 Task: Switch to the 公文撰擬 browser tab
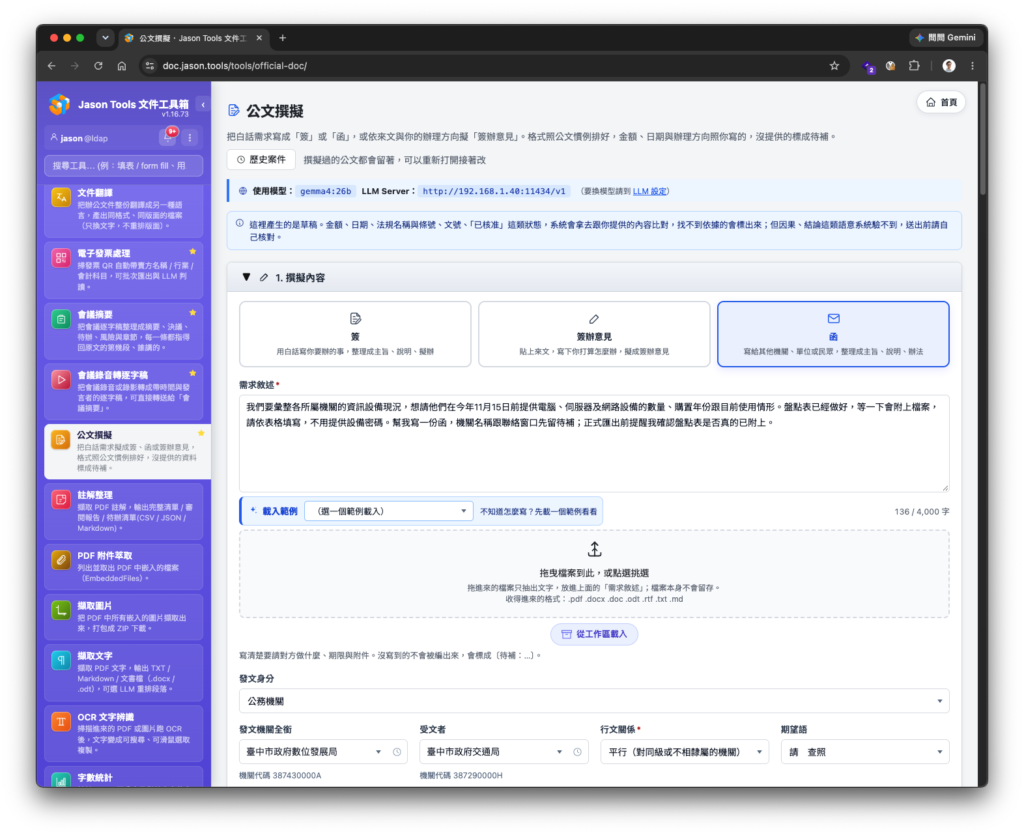point(193,38)
